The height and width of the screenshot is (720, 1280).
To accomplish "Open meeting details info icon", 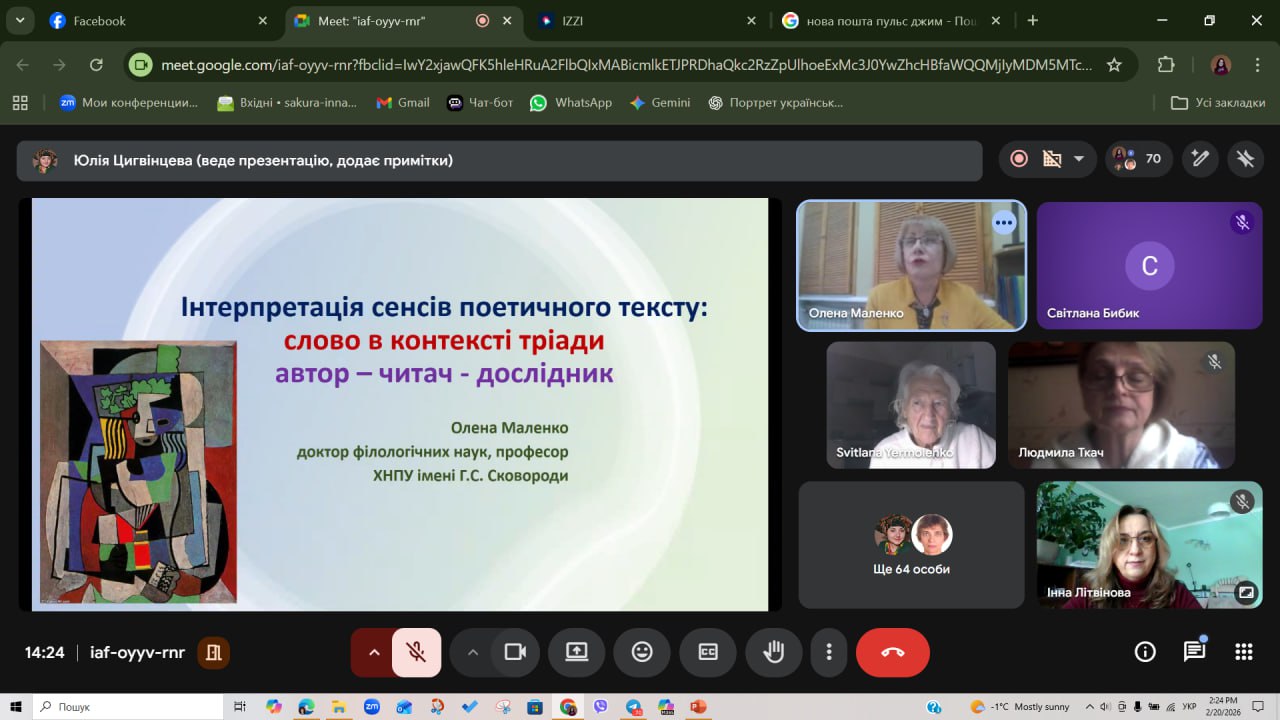I will point(1145,652).
